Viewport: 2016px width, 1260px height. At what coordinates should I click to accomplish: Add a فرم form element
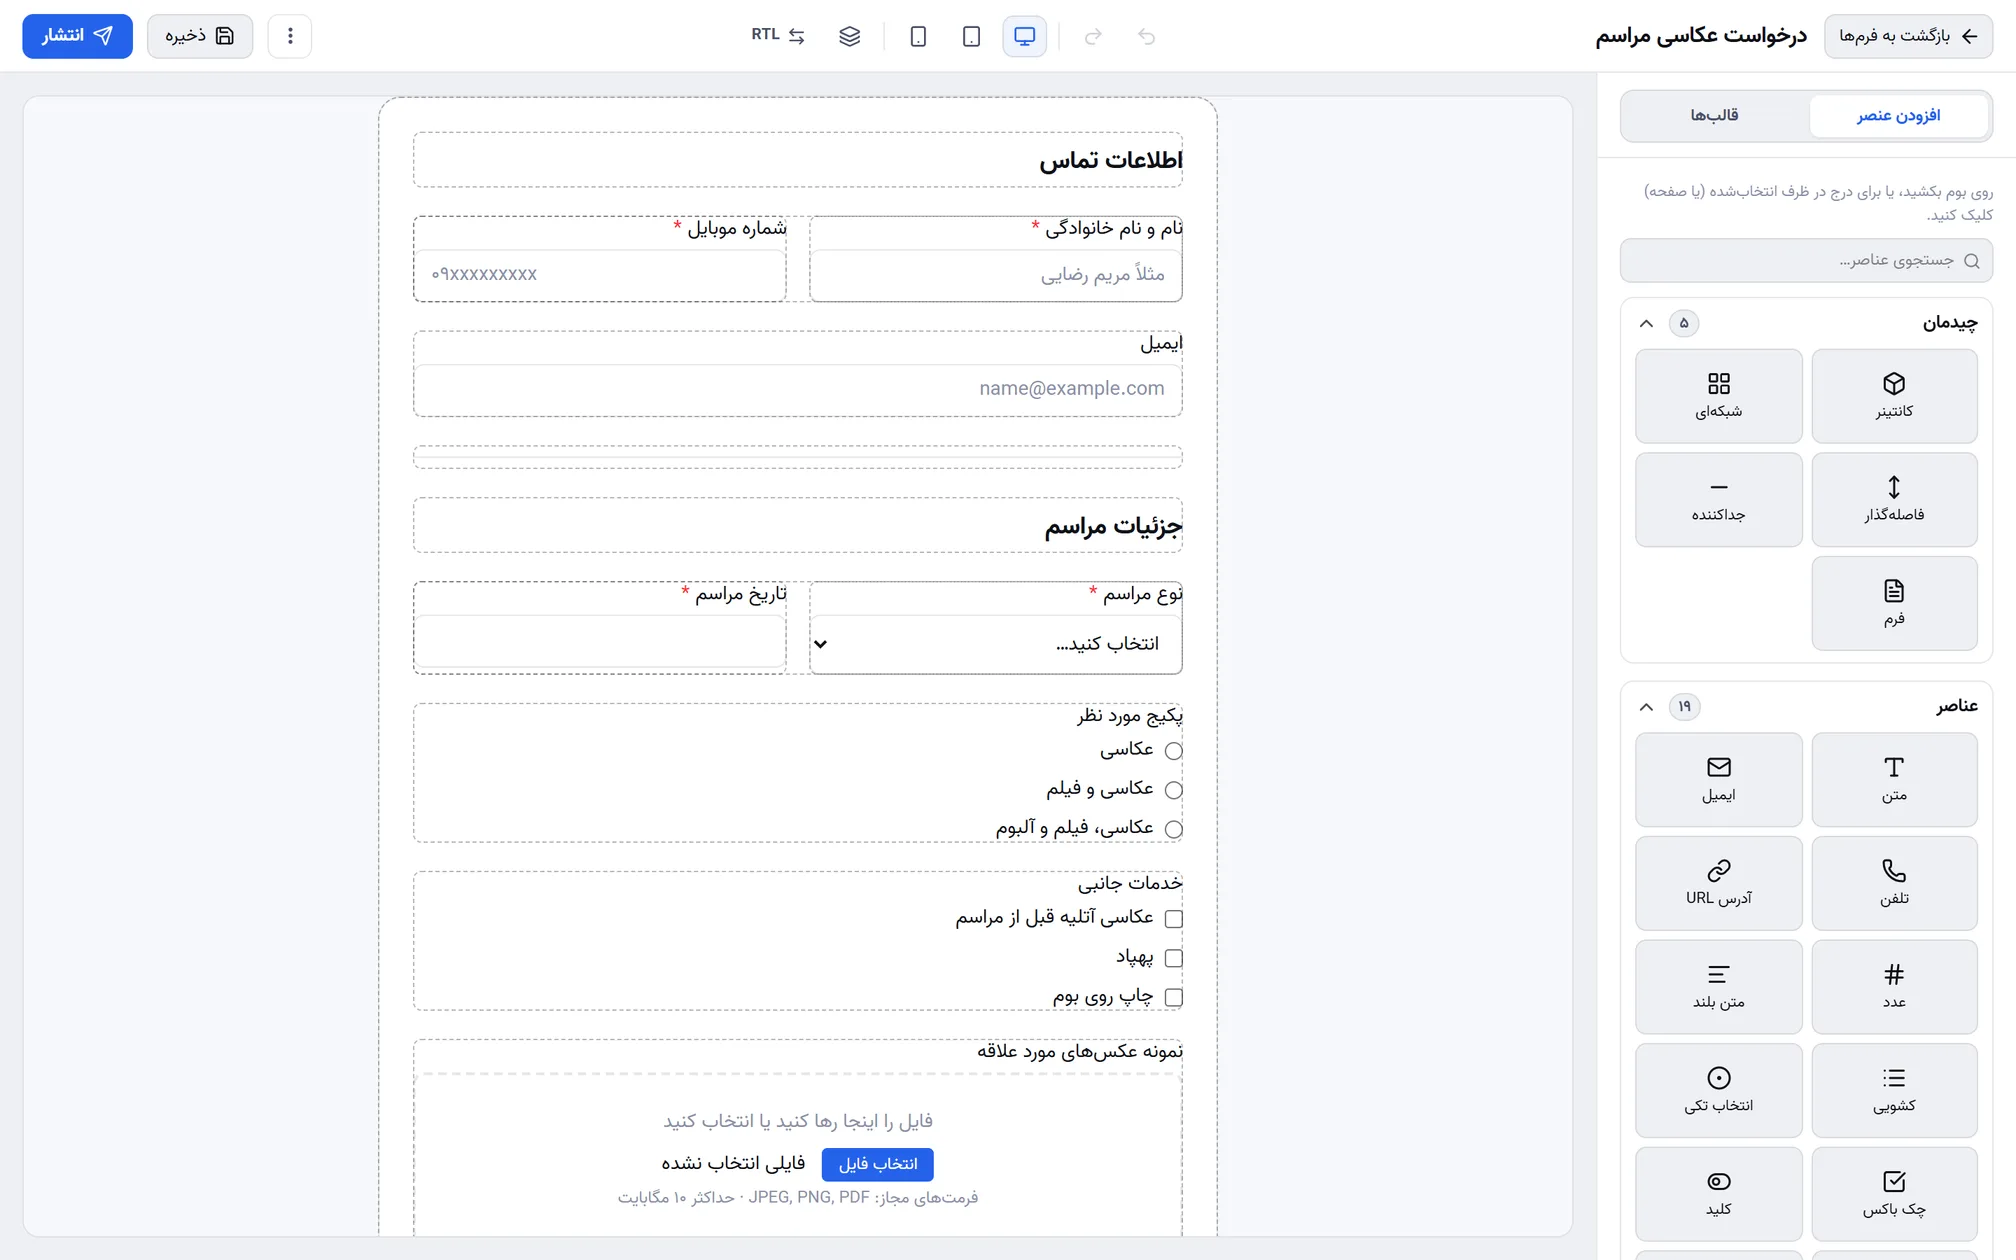[x=1894, y=603]
